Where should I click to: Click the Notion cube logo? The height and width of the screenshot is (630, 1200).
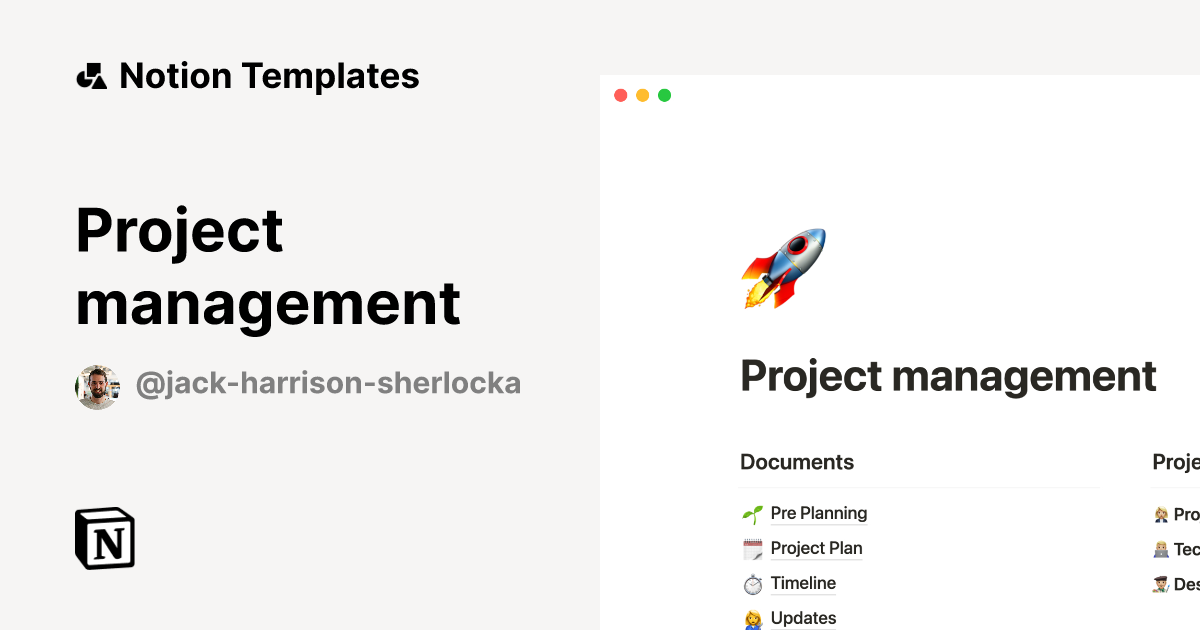(x=105, y=538)
